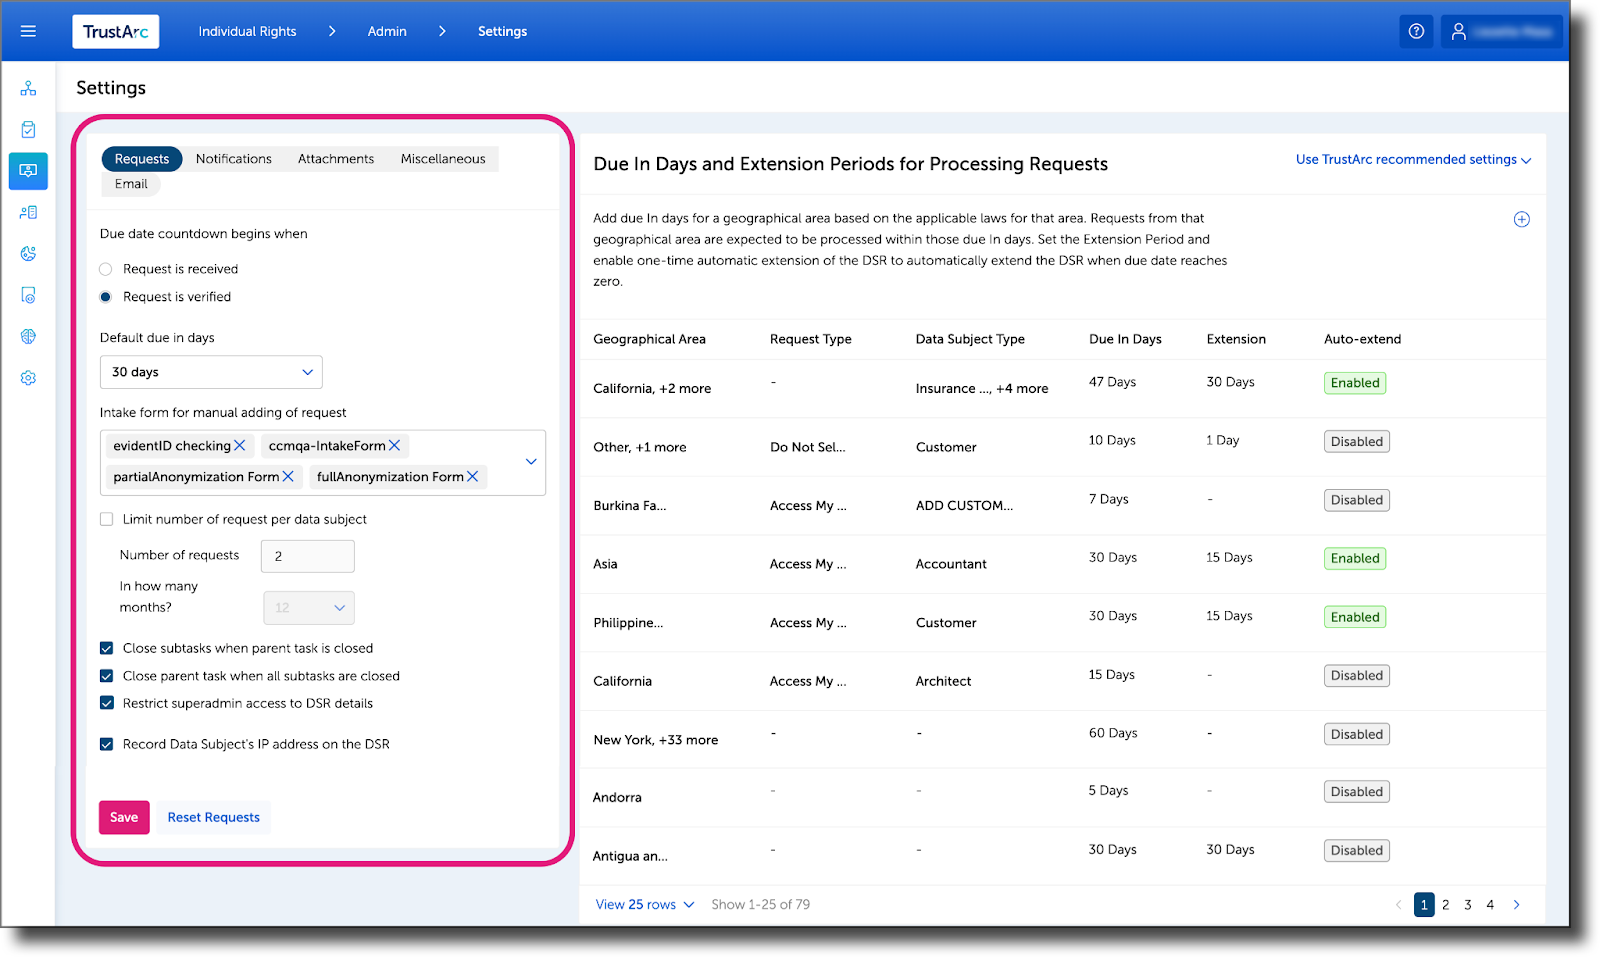Enable Limit number of request per data subject

(x=106, y=519)
